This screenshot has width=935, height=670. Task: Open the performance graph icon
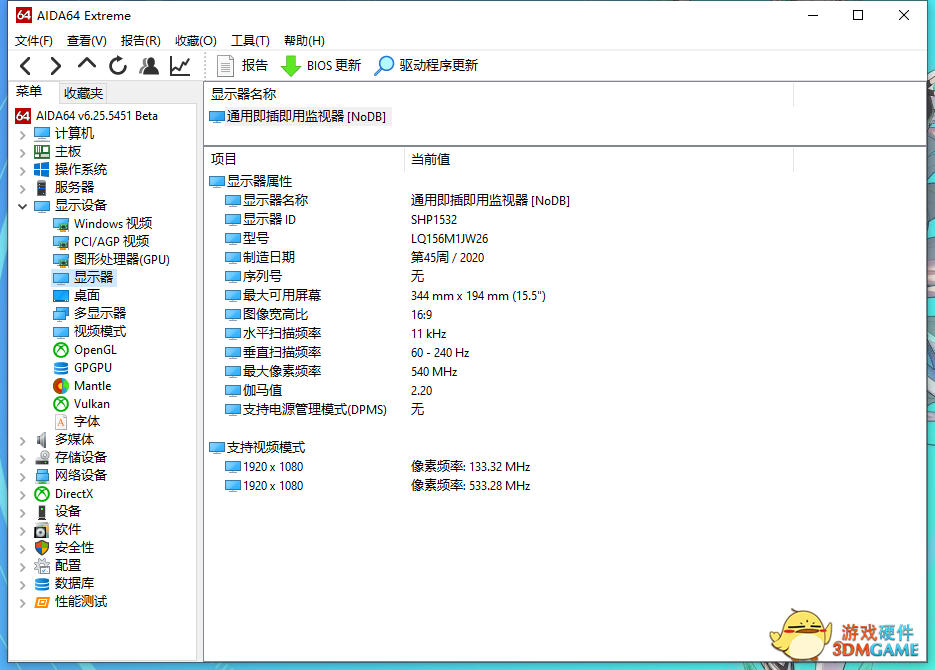(x=180, y=66)
